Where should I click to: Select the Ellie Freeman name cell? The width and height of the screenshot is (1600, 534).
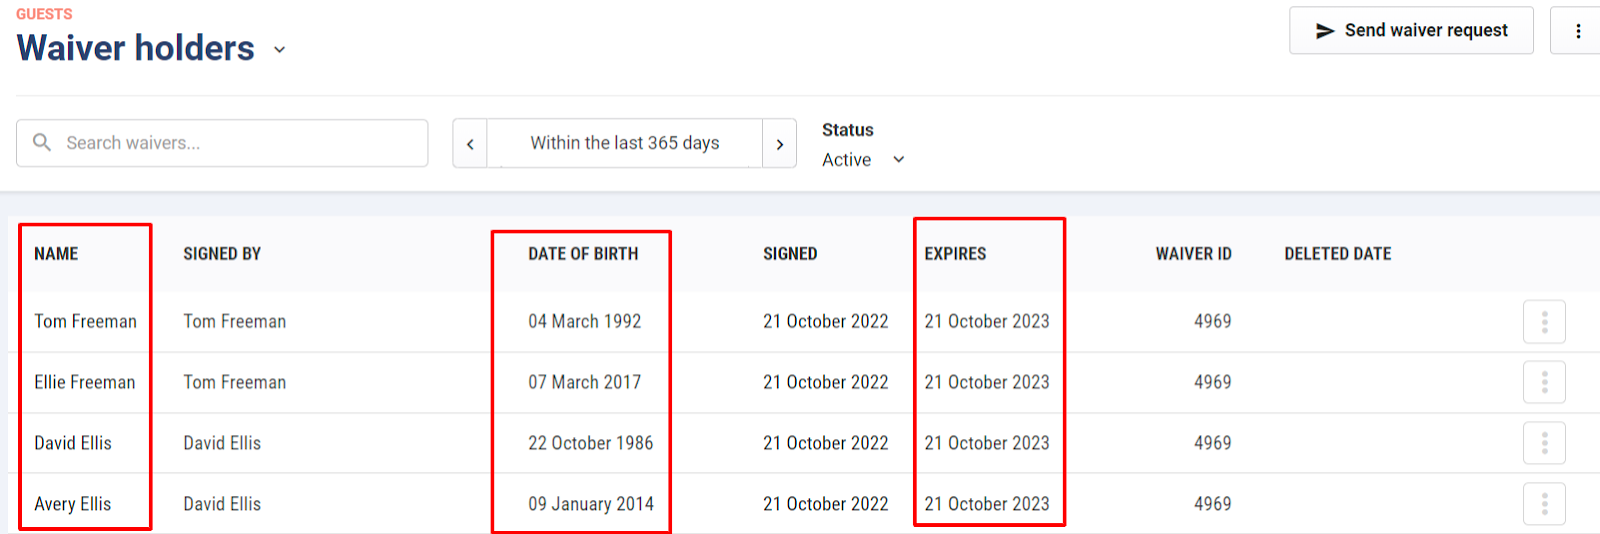[85, 382]
